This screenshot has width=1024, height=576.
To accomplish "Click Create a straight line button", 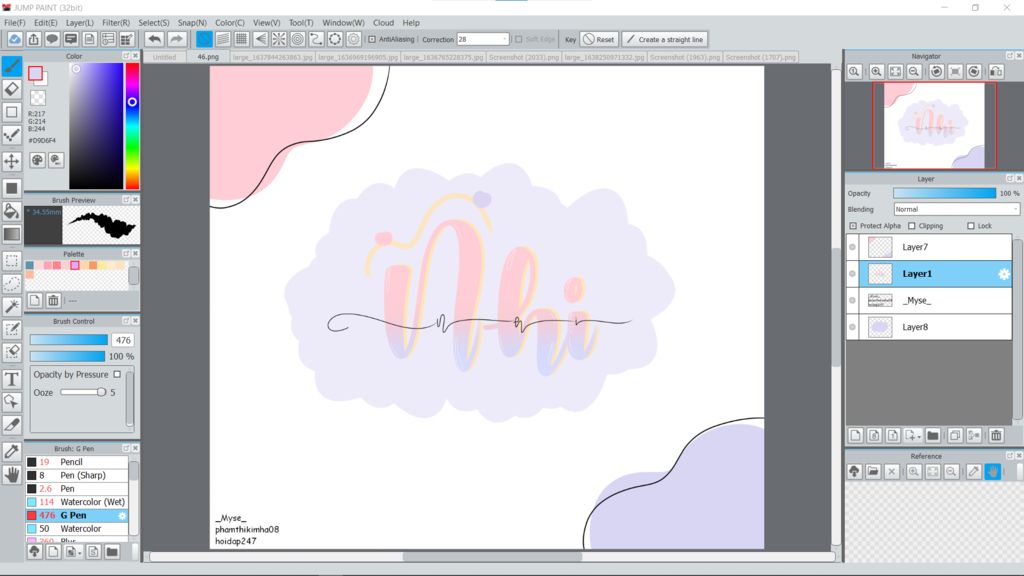I will pos(665,39).
